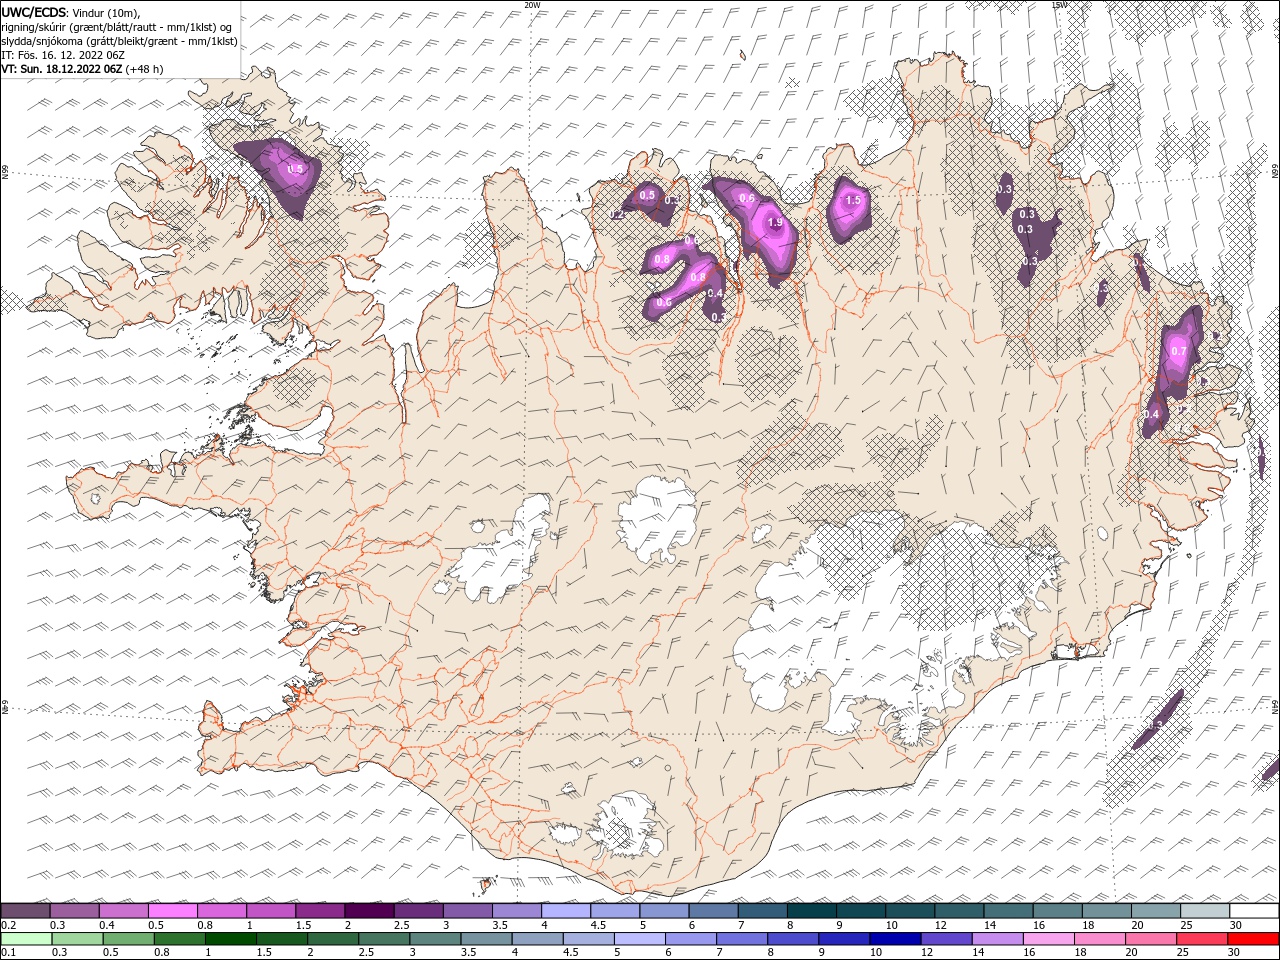Pick the deep blue 10 swatch in lower legend row

click(896, 939)
